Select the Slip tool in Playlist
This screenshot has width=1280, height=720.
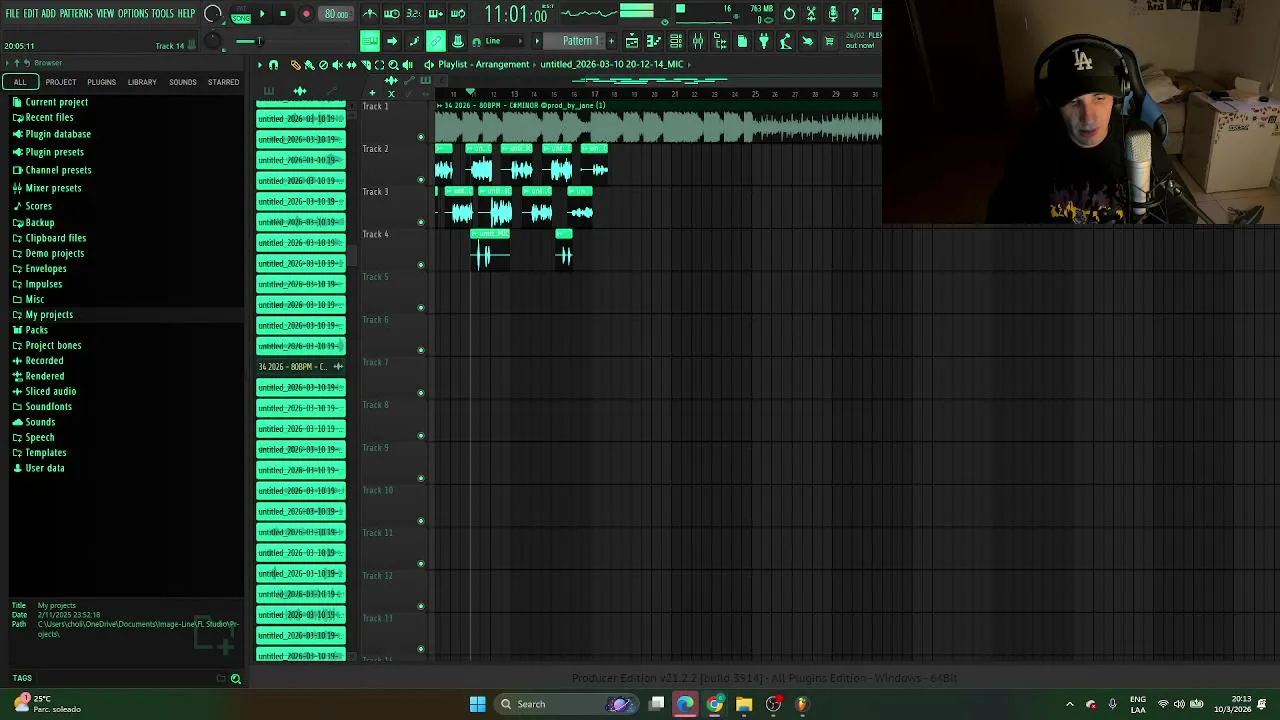351,64
